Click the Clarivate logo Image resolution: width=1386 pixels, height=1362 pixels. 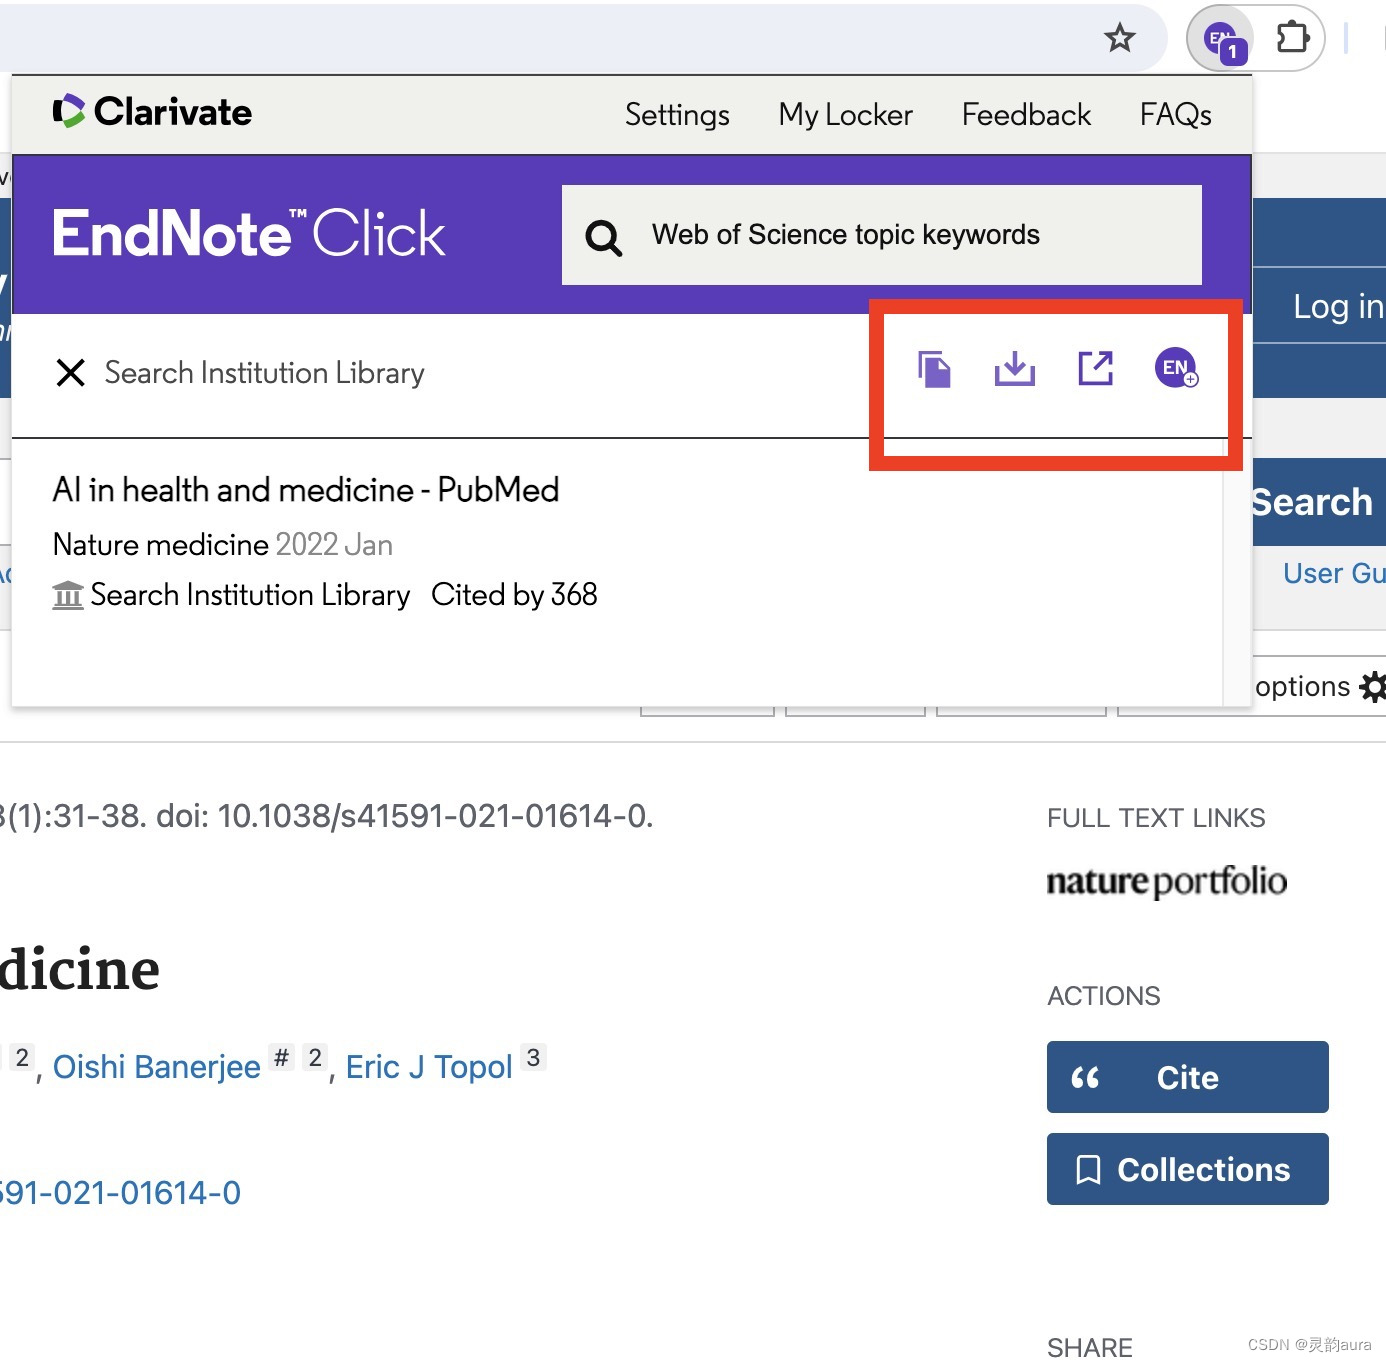pos(152,112)
